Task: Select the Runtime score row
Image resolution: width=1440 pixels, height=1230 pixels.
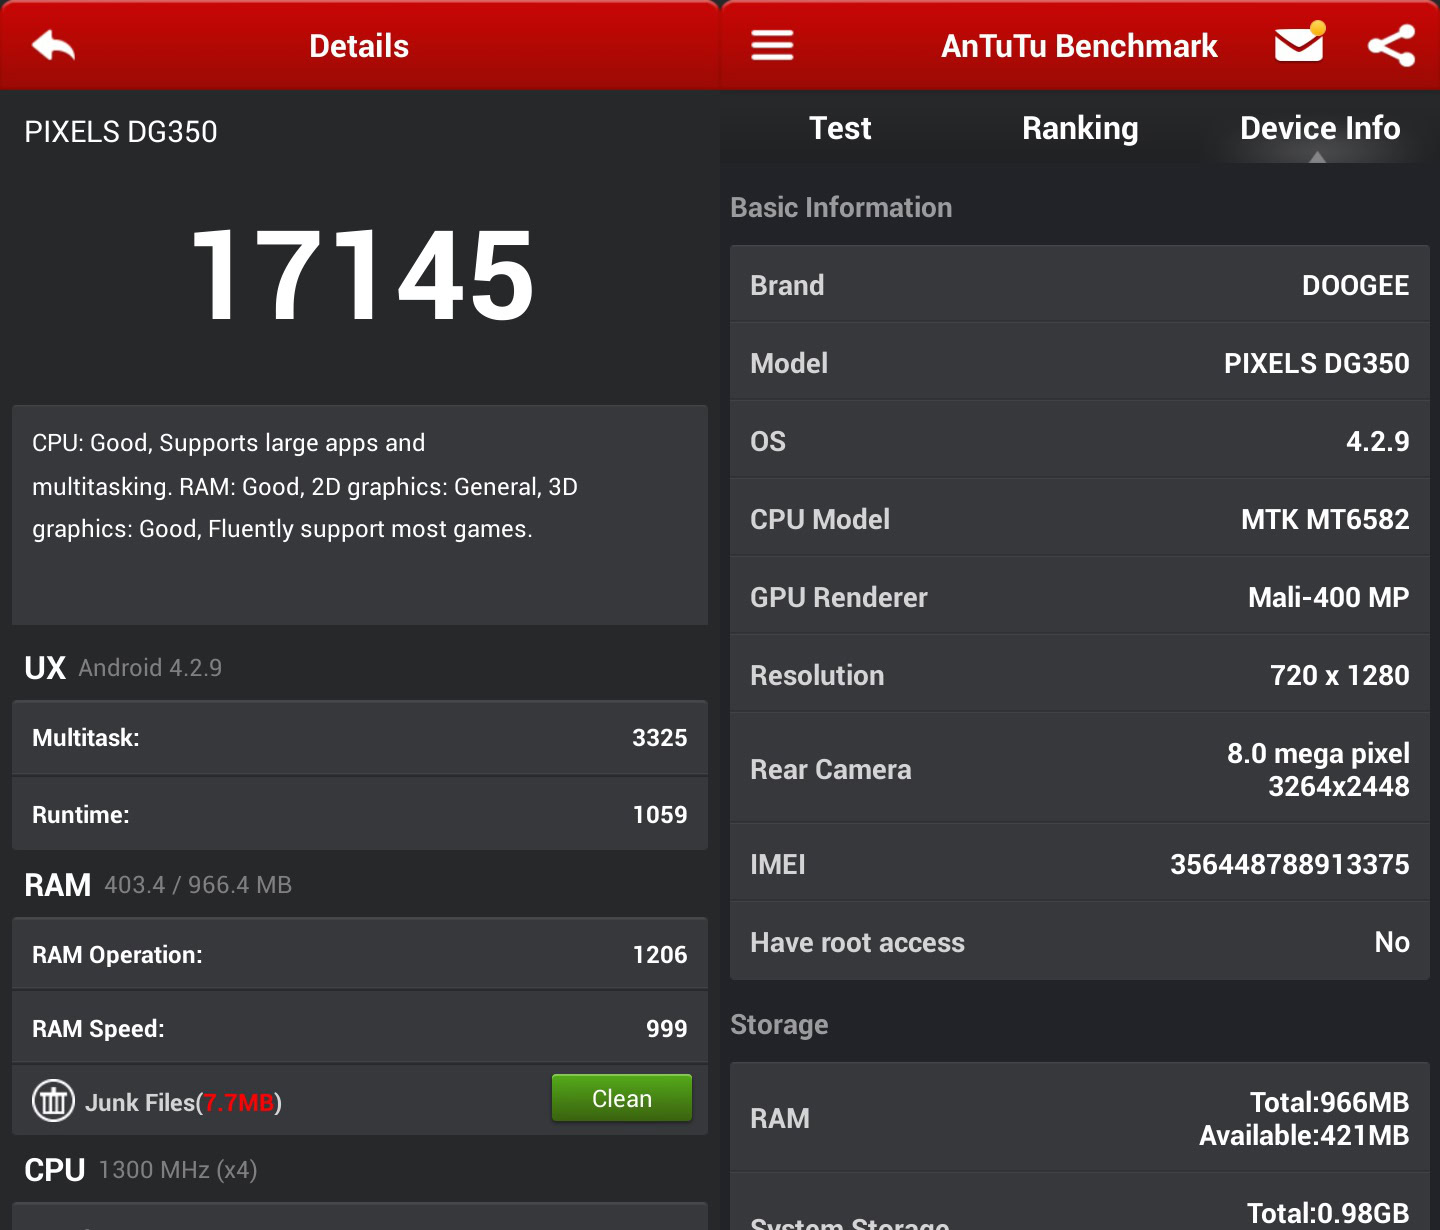Action: tap(360, 815)
